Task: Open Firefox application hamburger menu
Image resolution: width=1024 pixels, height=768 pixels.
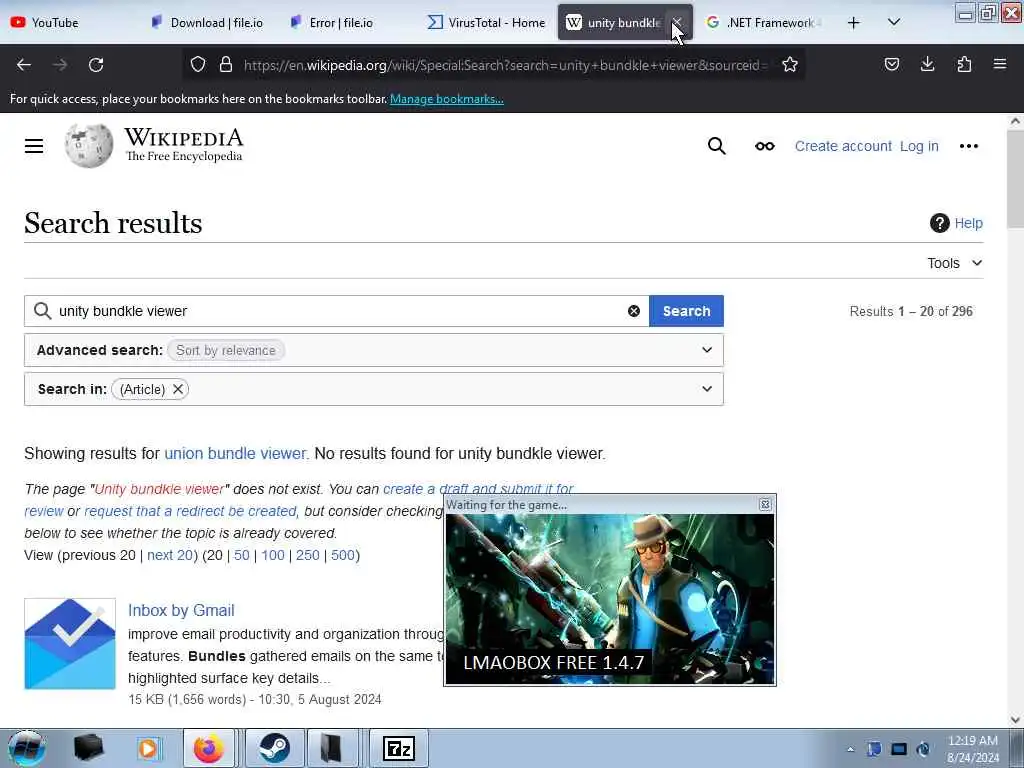Action: click(x=1000, y=64)
